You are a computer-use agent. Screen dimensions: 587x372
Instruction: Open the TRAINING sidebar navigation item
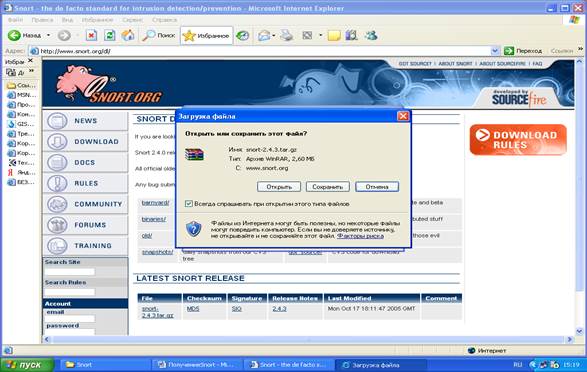(x=85, y=246)
